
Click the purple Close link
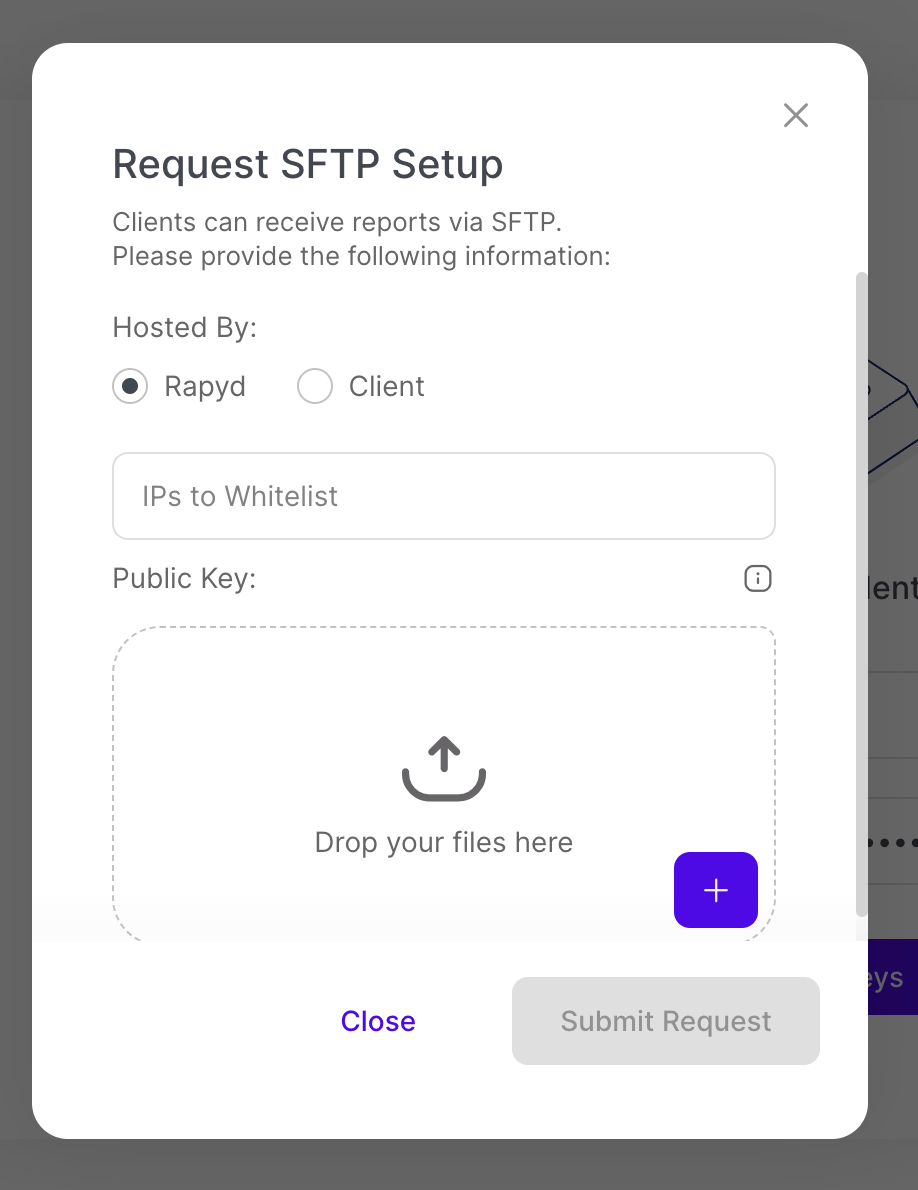click(378, 1021)
